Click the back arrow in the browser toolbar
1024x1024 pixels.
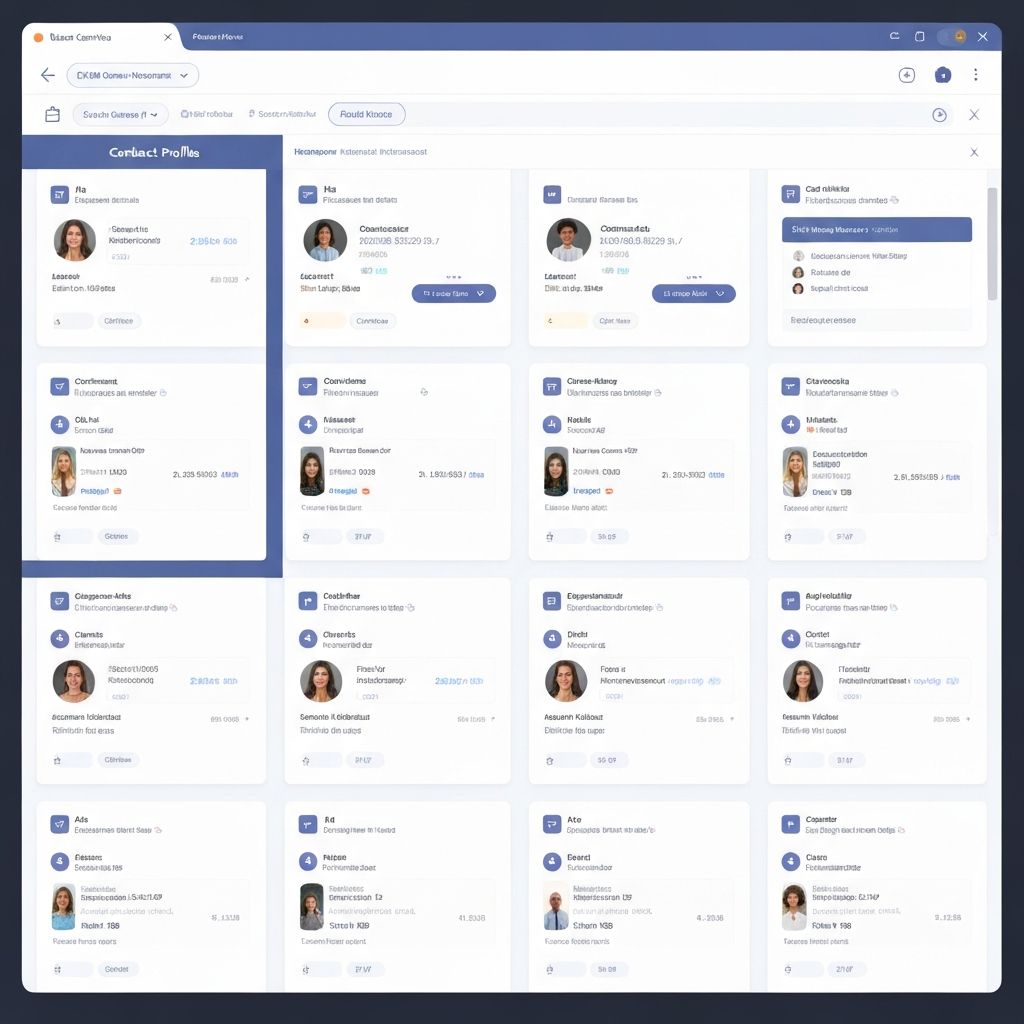(x=47, y=75)
